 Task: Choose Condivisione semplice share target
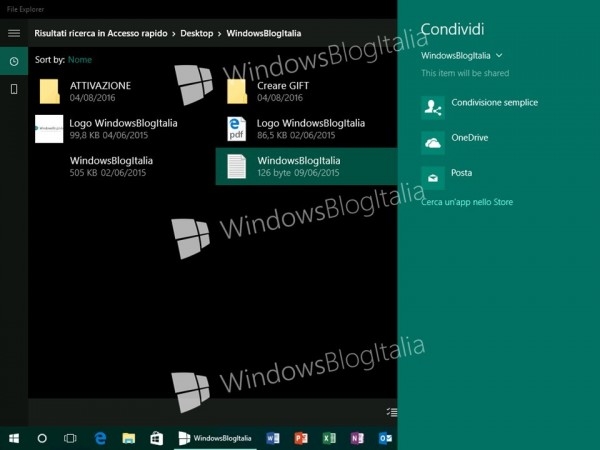click(494, 103)
